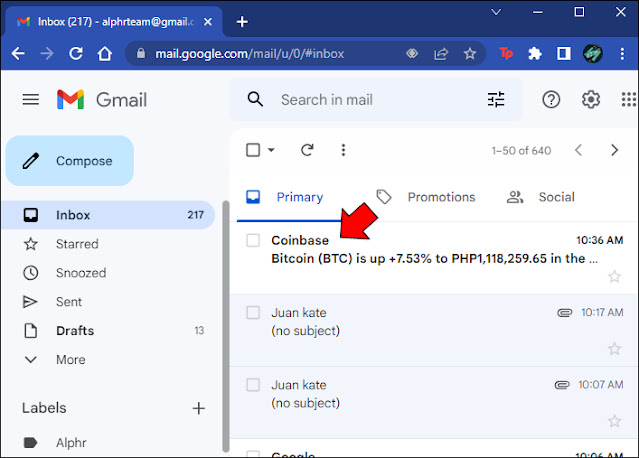Close the Inbox browser tab
Screen dimensions: 639x458
click(x=208, y=22)
